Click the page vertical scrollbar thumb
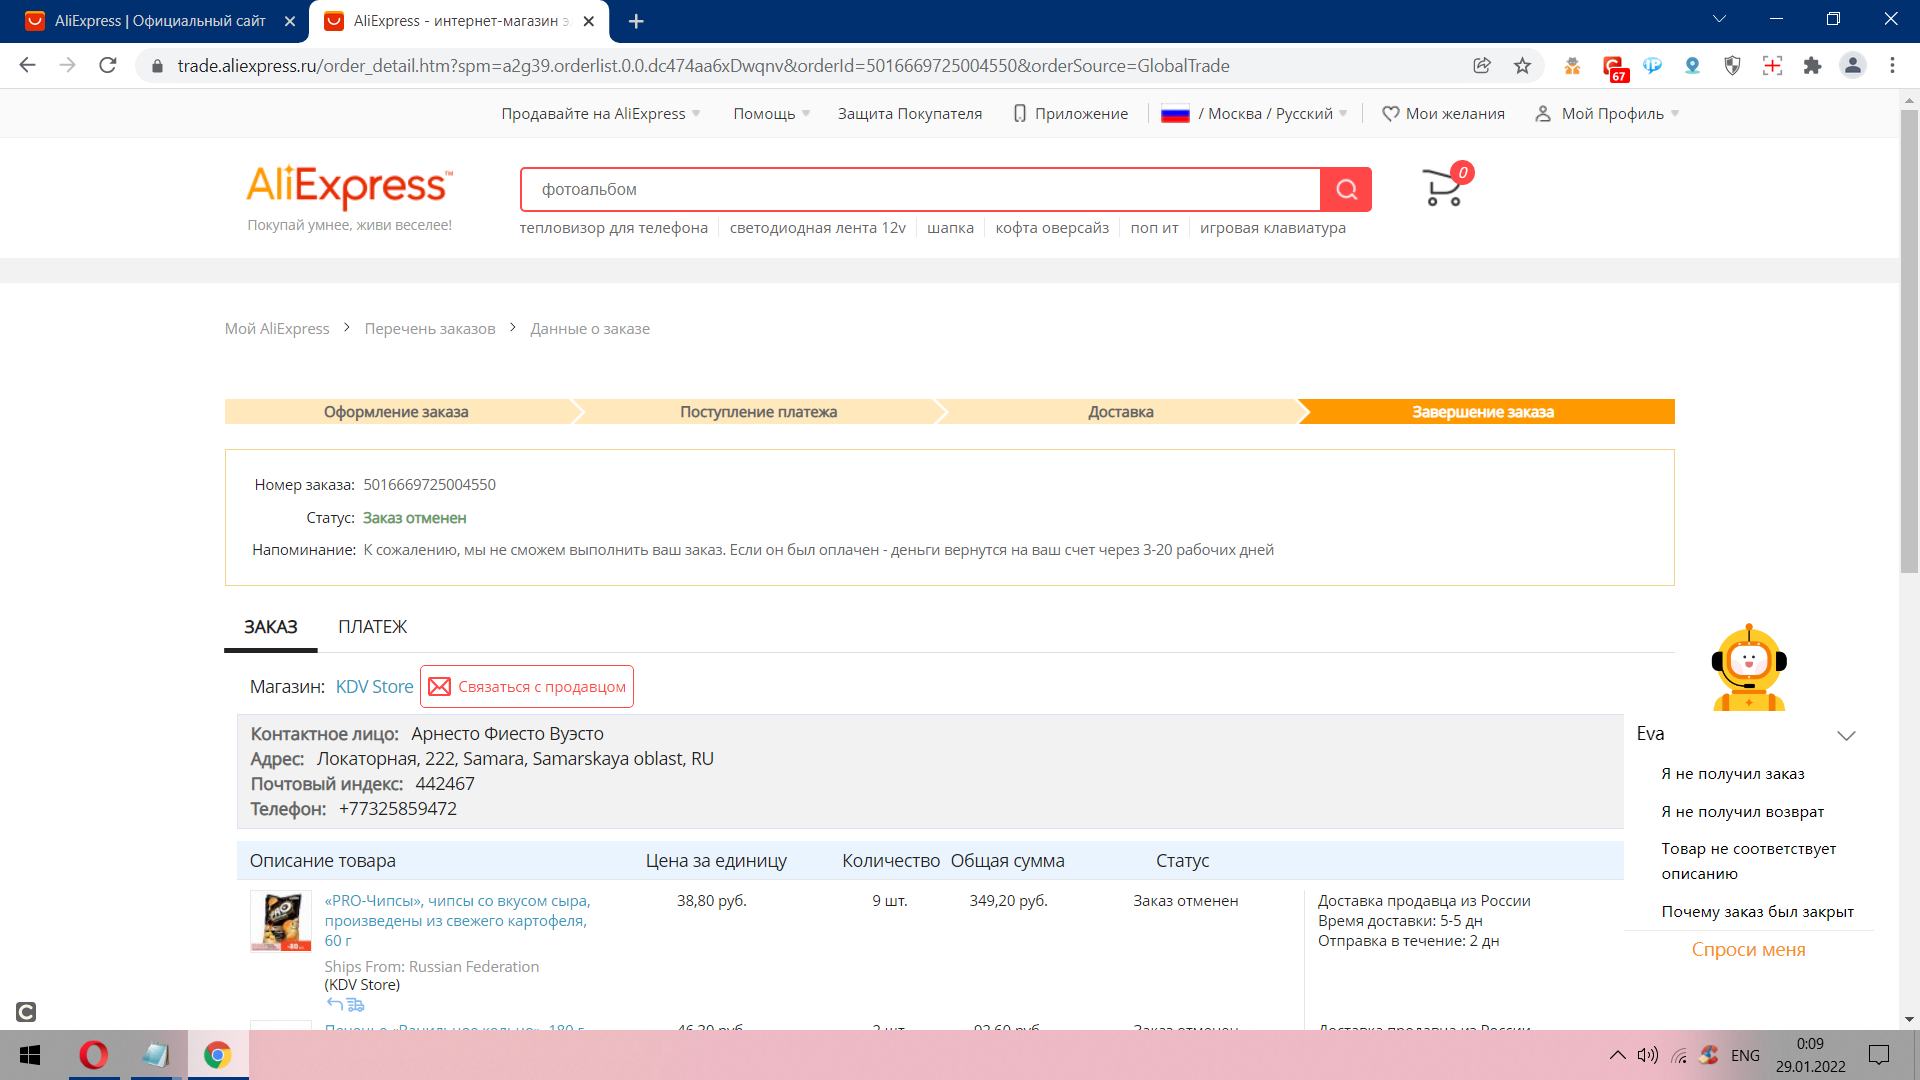 (x=1909, y=340)
